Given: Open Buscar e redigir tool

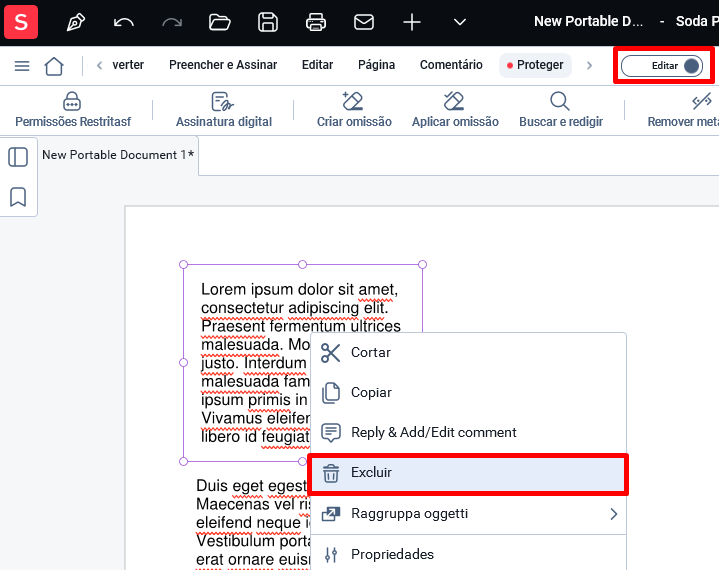Looking at the screenshot, I should click(560, 110).
